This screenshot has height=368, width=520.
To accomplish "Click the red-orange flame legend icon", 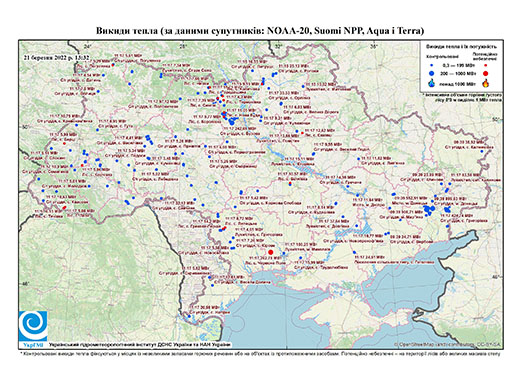I will pyautogui.click(x=486, y=83).
